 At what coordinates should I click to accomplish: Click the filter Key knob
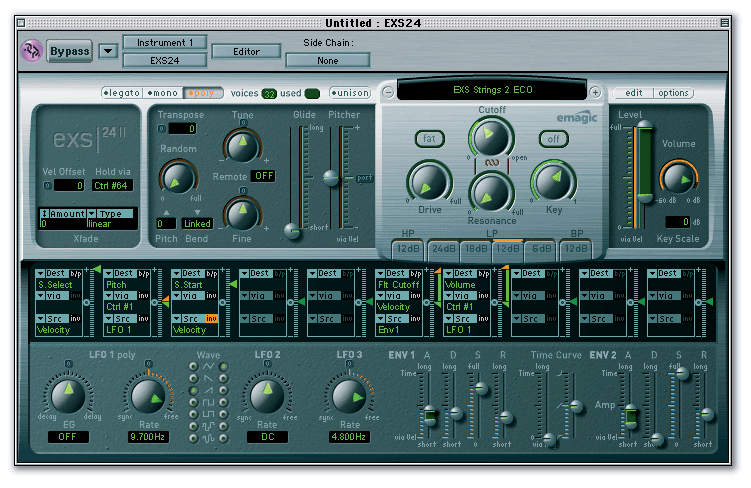coord(554,182)
